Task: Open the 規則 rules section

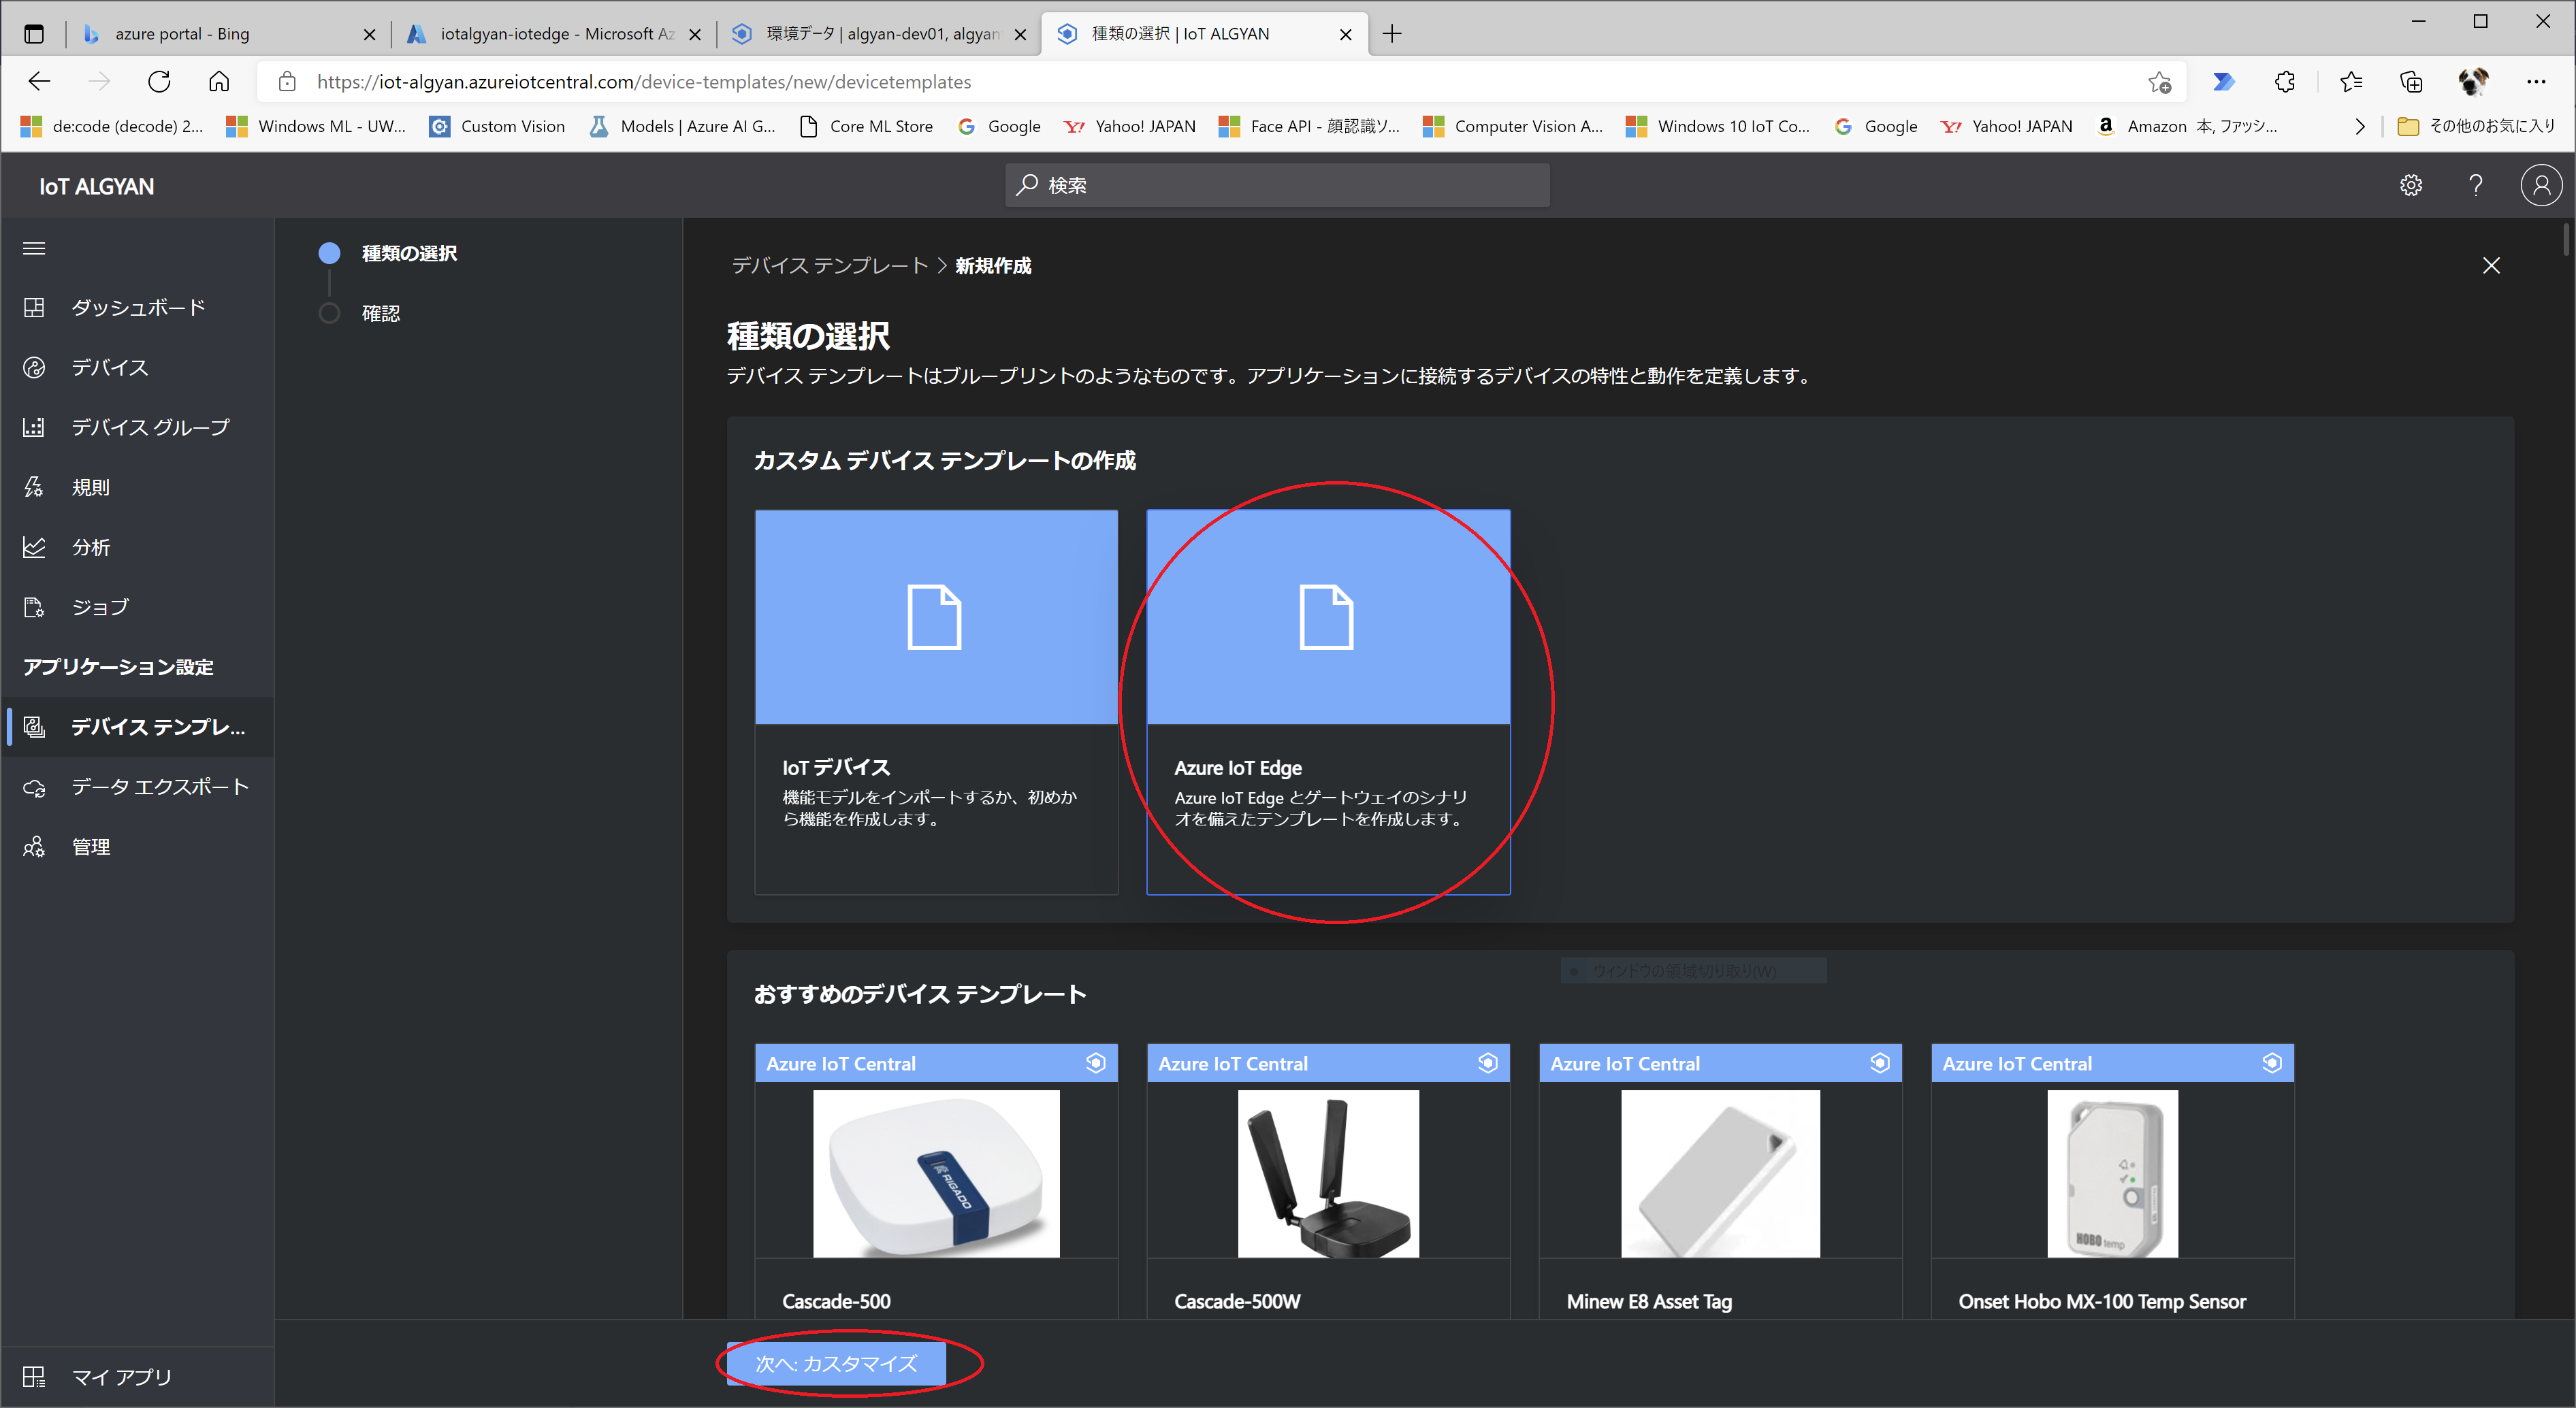Action: pyautogui.click(x=90, y=487)
